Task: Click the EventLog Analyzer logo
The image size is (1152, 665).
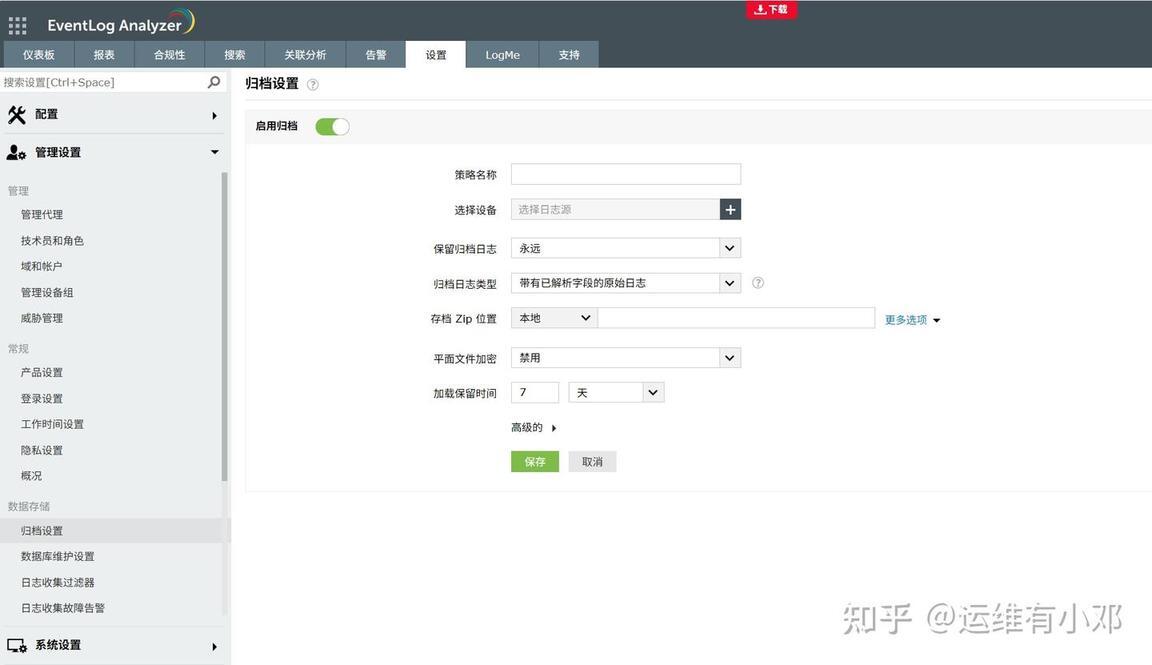Action: pyautogui.click(x=121, y=23)
